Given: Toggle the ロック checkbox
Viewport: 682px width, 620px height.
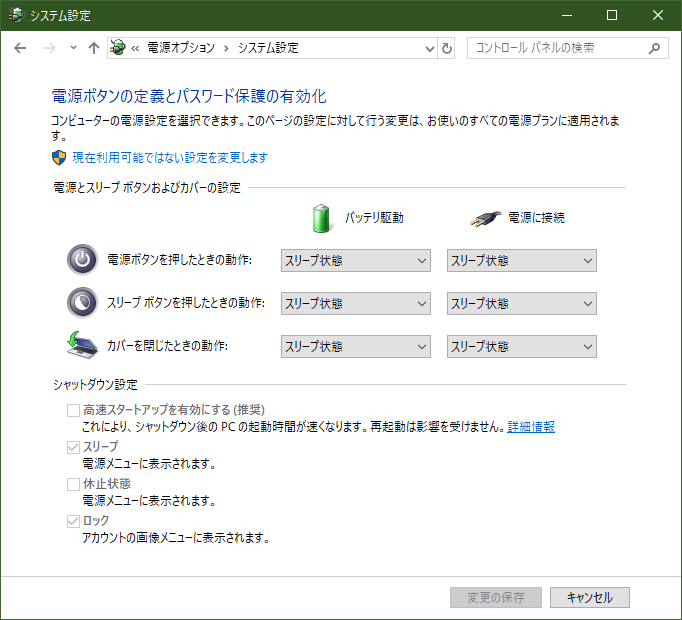Looking at the screenshot, I should click(73, 521).
